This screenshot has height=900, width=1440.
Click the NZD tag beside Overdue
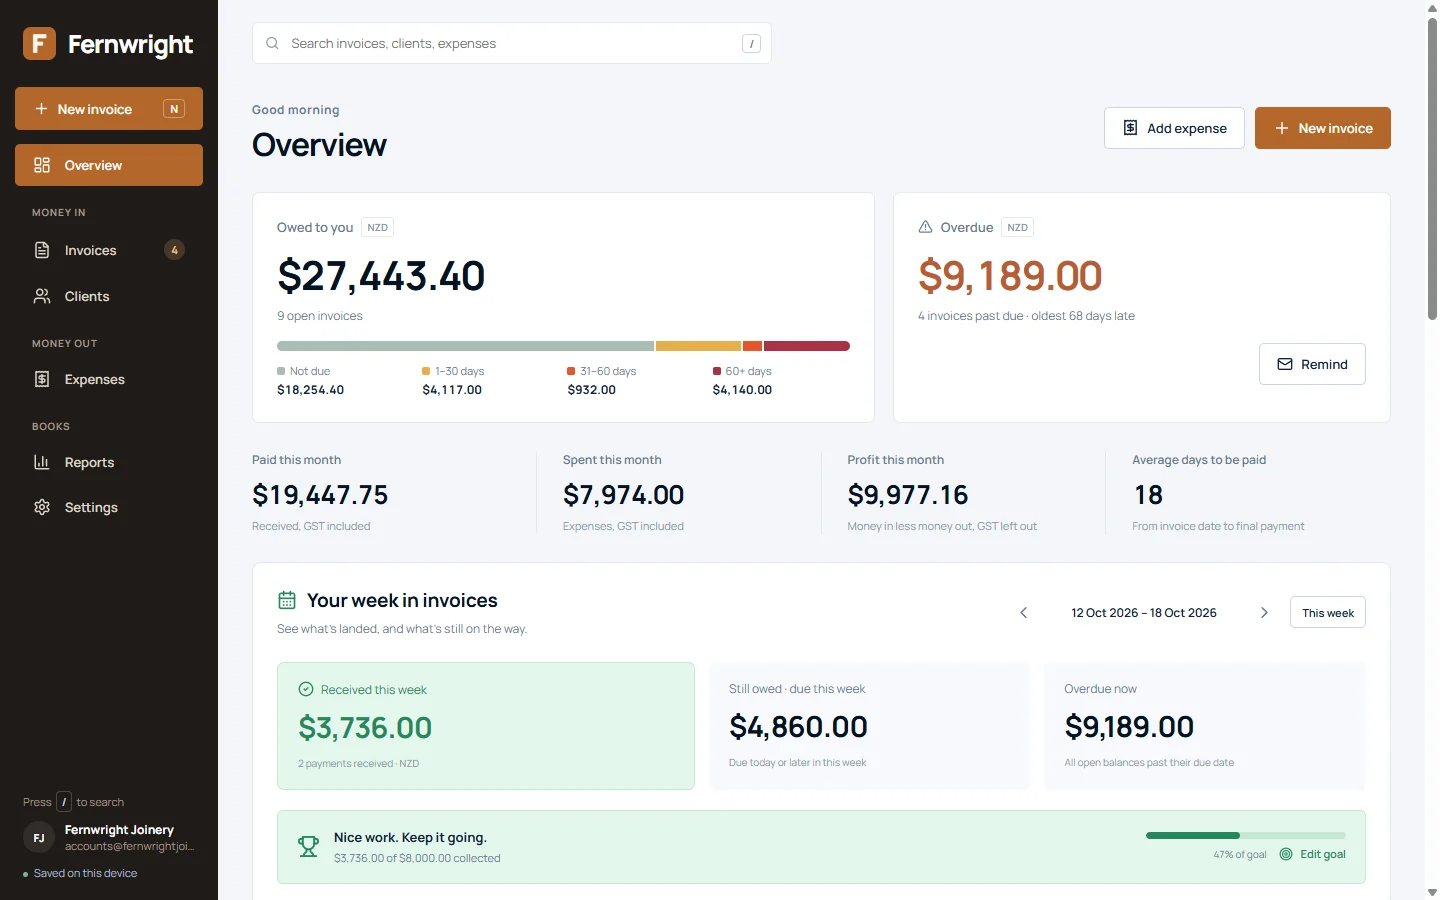[1017, 227]
